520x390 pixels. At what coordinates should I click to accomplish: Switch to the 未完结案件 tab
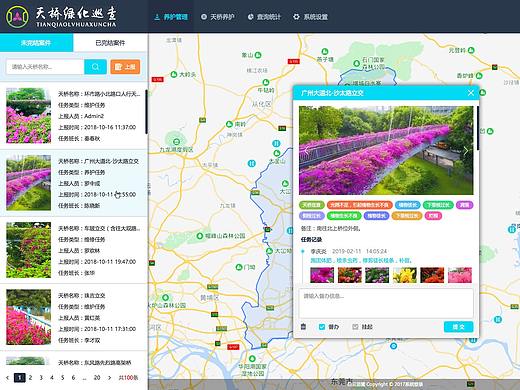[36, 43]
